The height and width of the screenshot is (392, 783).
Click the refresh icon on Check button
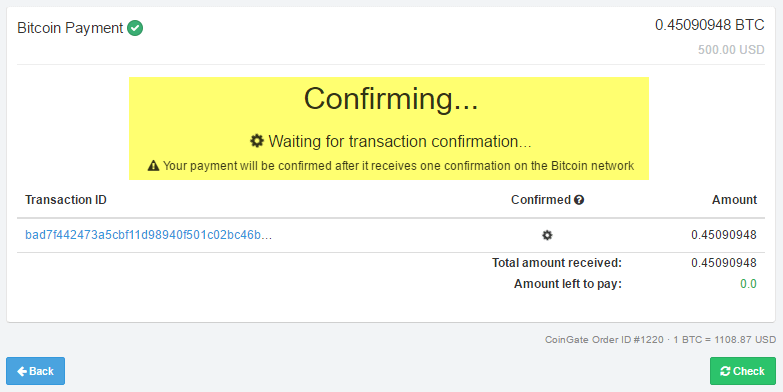pyautogui.click(x=725, y=371)
